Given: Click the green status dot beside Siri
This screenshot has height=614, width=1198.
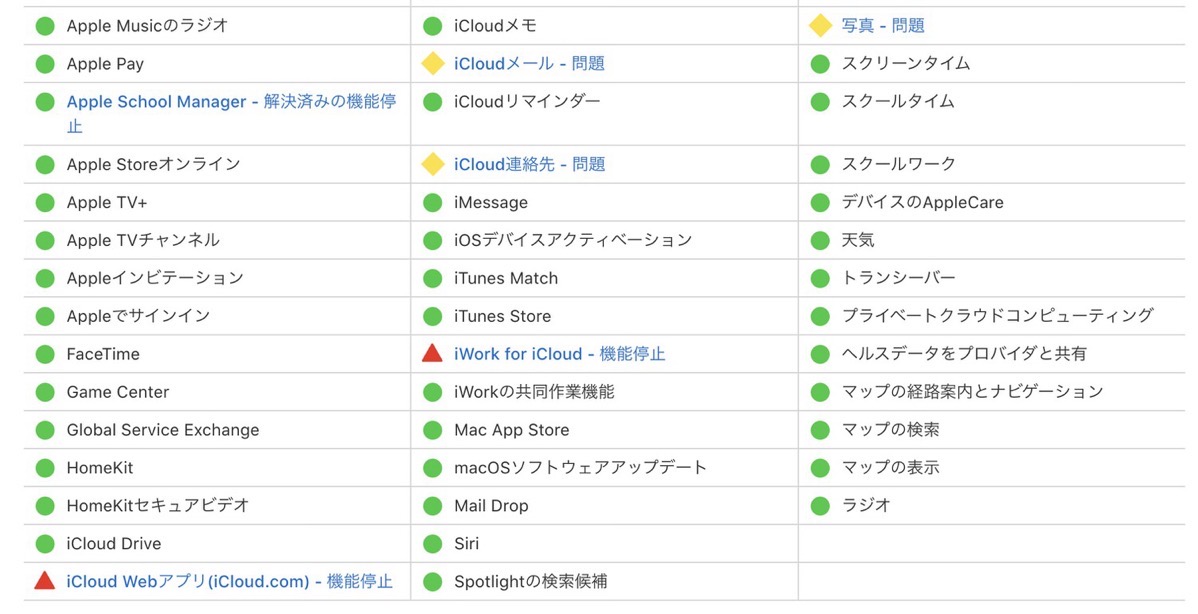Looking at the screenshot, I should pyautogui.click(x=432, y=543).
